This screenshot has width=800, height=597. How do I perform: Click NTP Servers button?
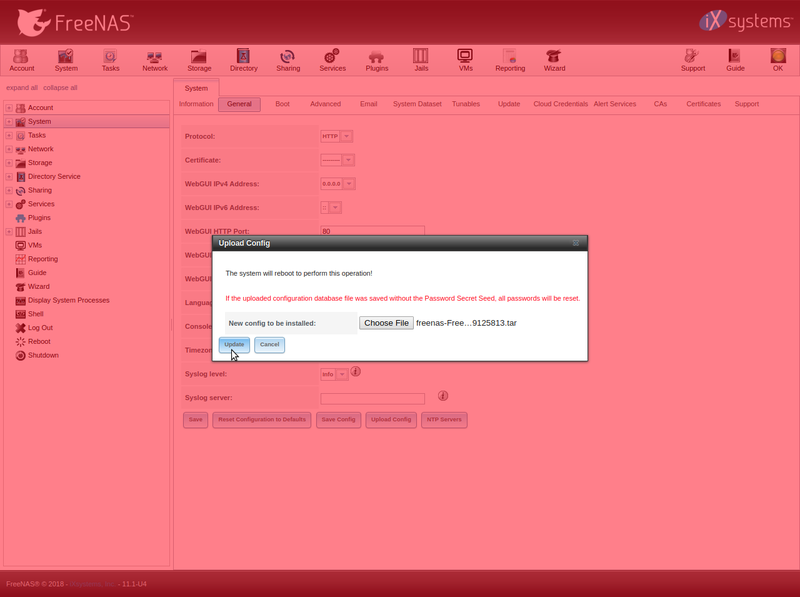click(444, 420)
